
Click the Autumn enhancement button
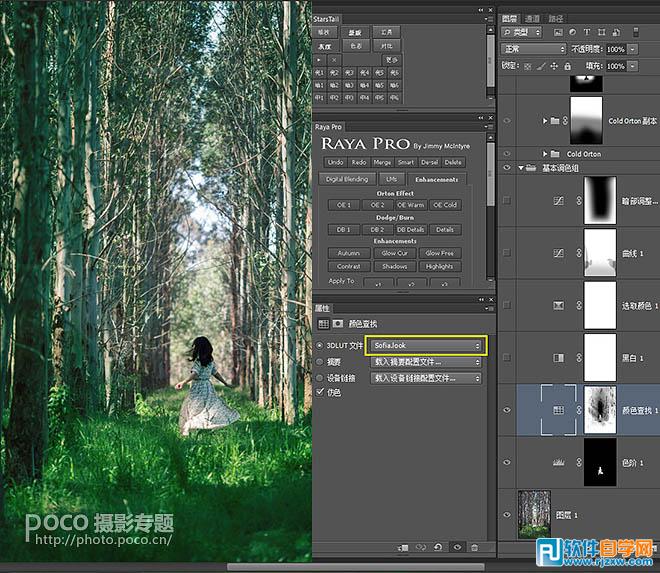(x=349, y=253)
